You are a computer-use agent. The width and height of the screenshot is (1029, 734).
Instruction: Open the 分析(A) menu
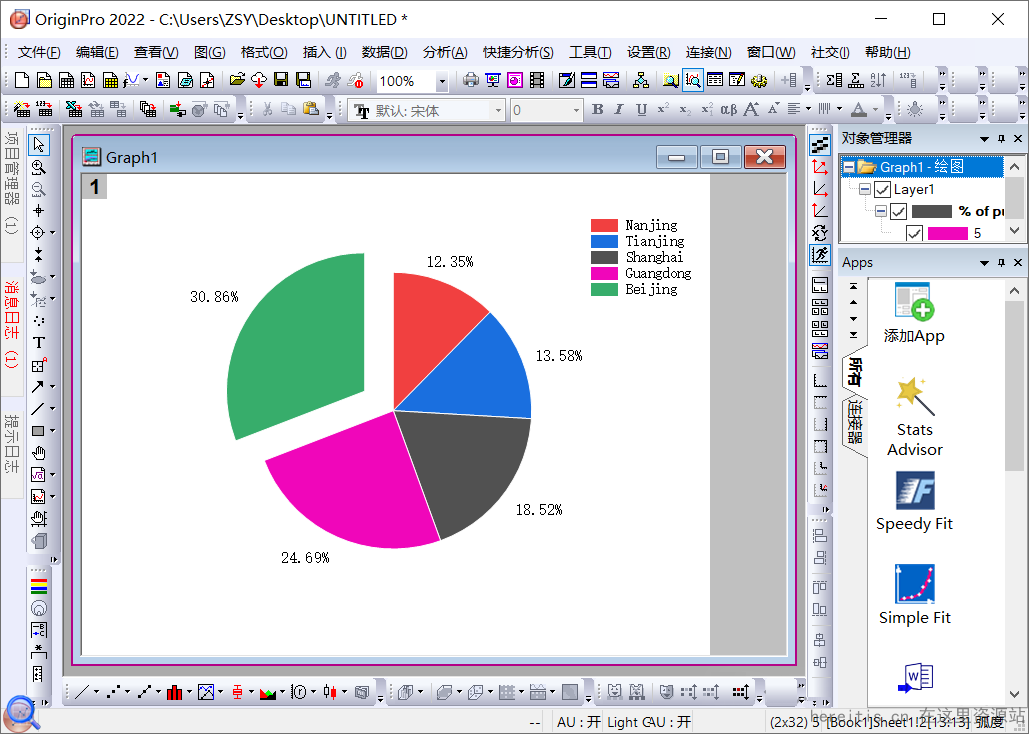click(x=445, y=53)
